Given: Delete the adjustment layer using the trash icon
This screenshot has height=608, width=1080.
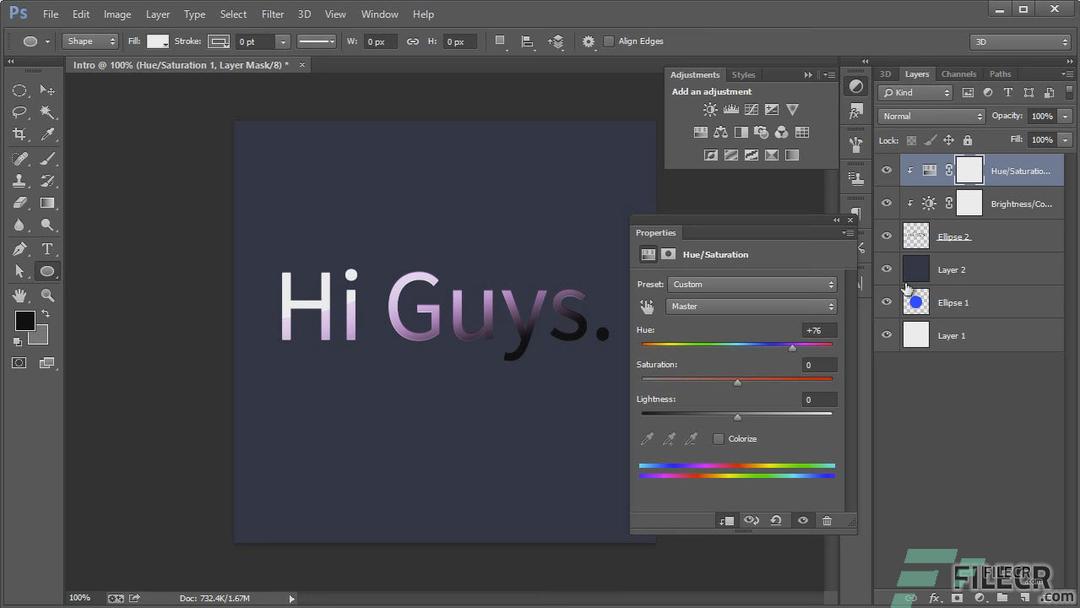Looking at the screenshot, I should (827, 520).
